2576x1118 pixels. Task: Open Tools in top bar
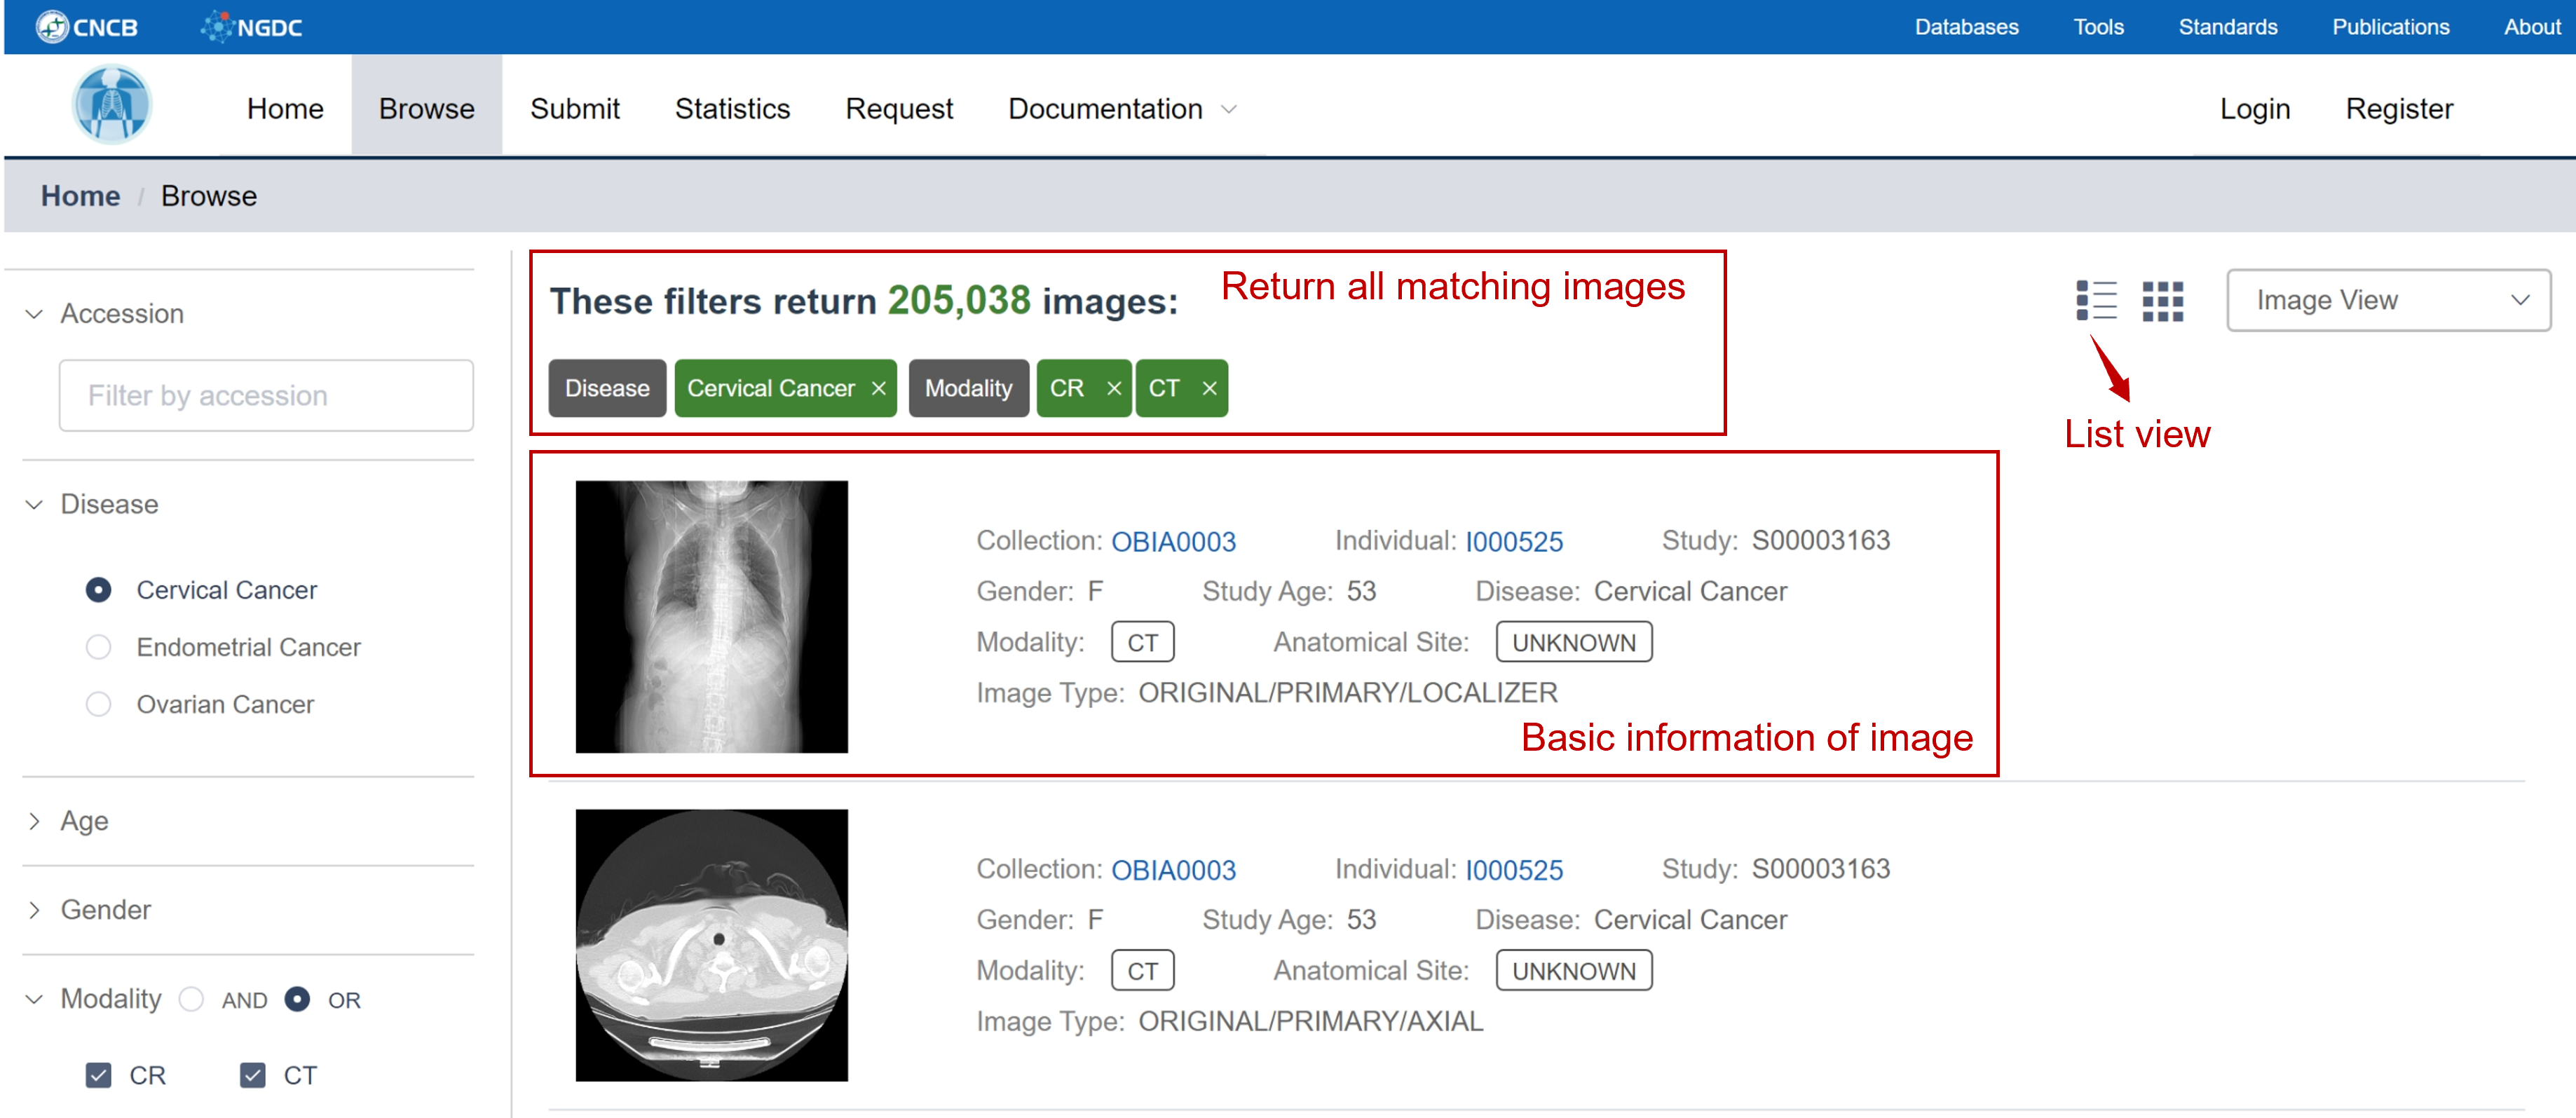pos(2098,27)
